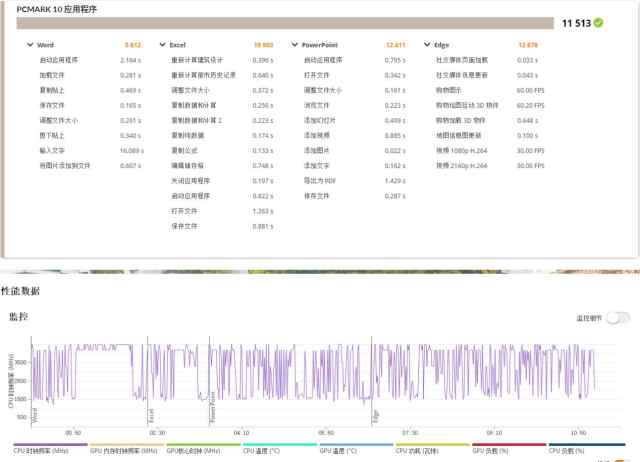640x462 pixels.
Task: Toggle CPU 温度 (°C) legend entry
Action: tap(280, 448)
